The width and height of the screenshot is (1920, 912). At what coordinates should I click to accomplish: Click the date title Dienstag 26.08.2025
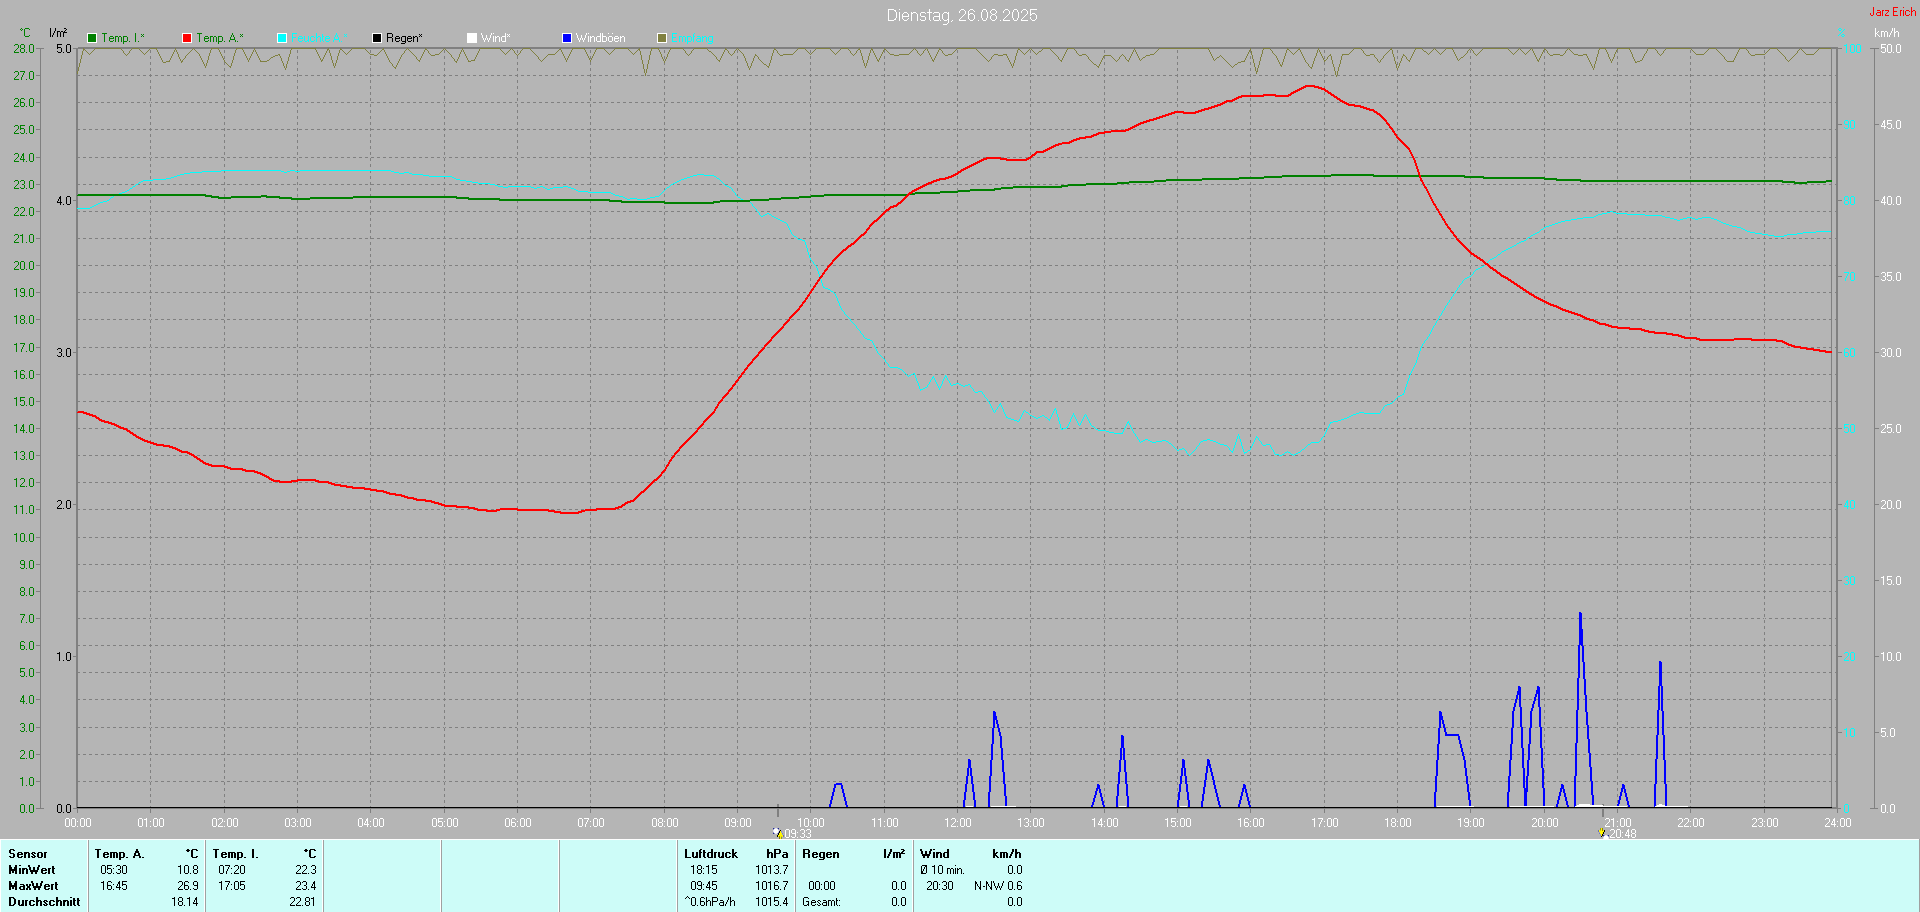click(x=961, y=15)
